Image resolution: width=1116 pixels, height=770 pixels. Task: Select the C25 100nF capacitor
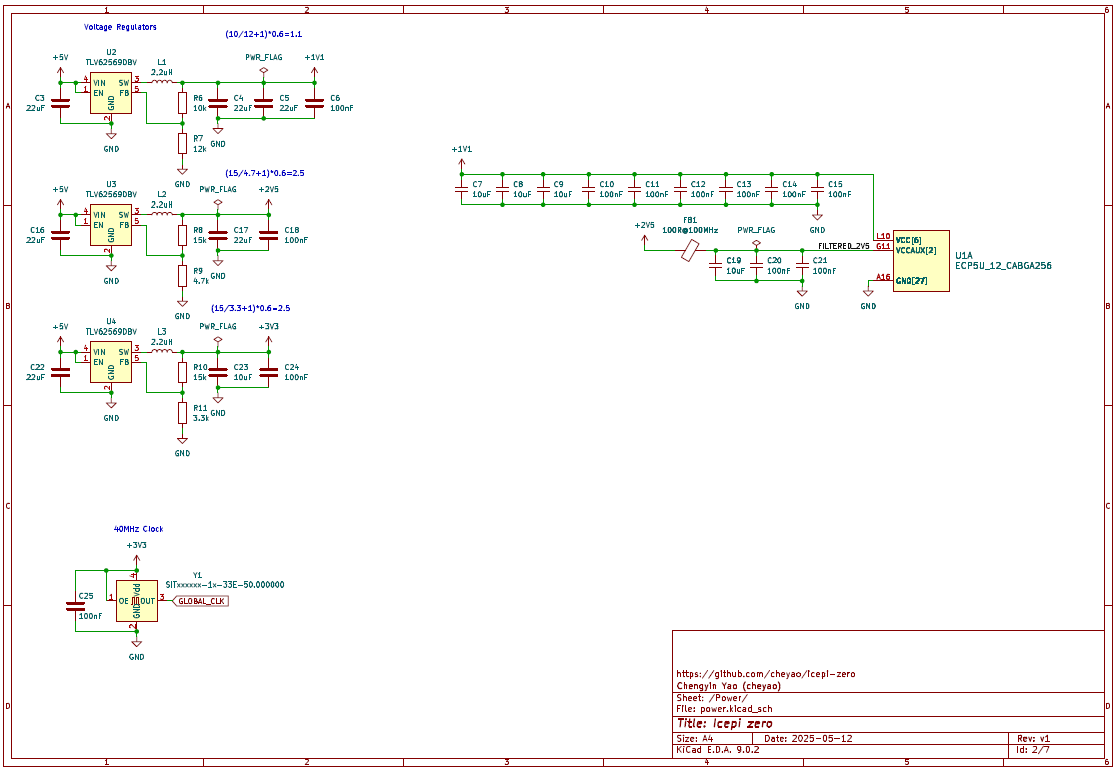(x=75, y=605)
